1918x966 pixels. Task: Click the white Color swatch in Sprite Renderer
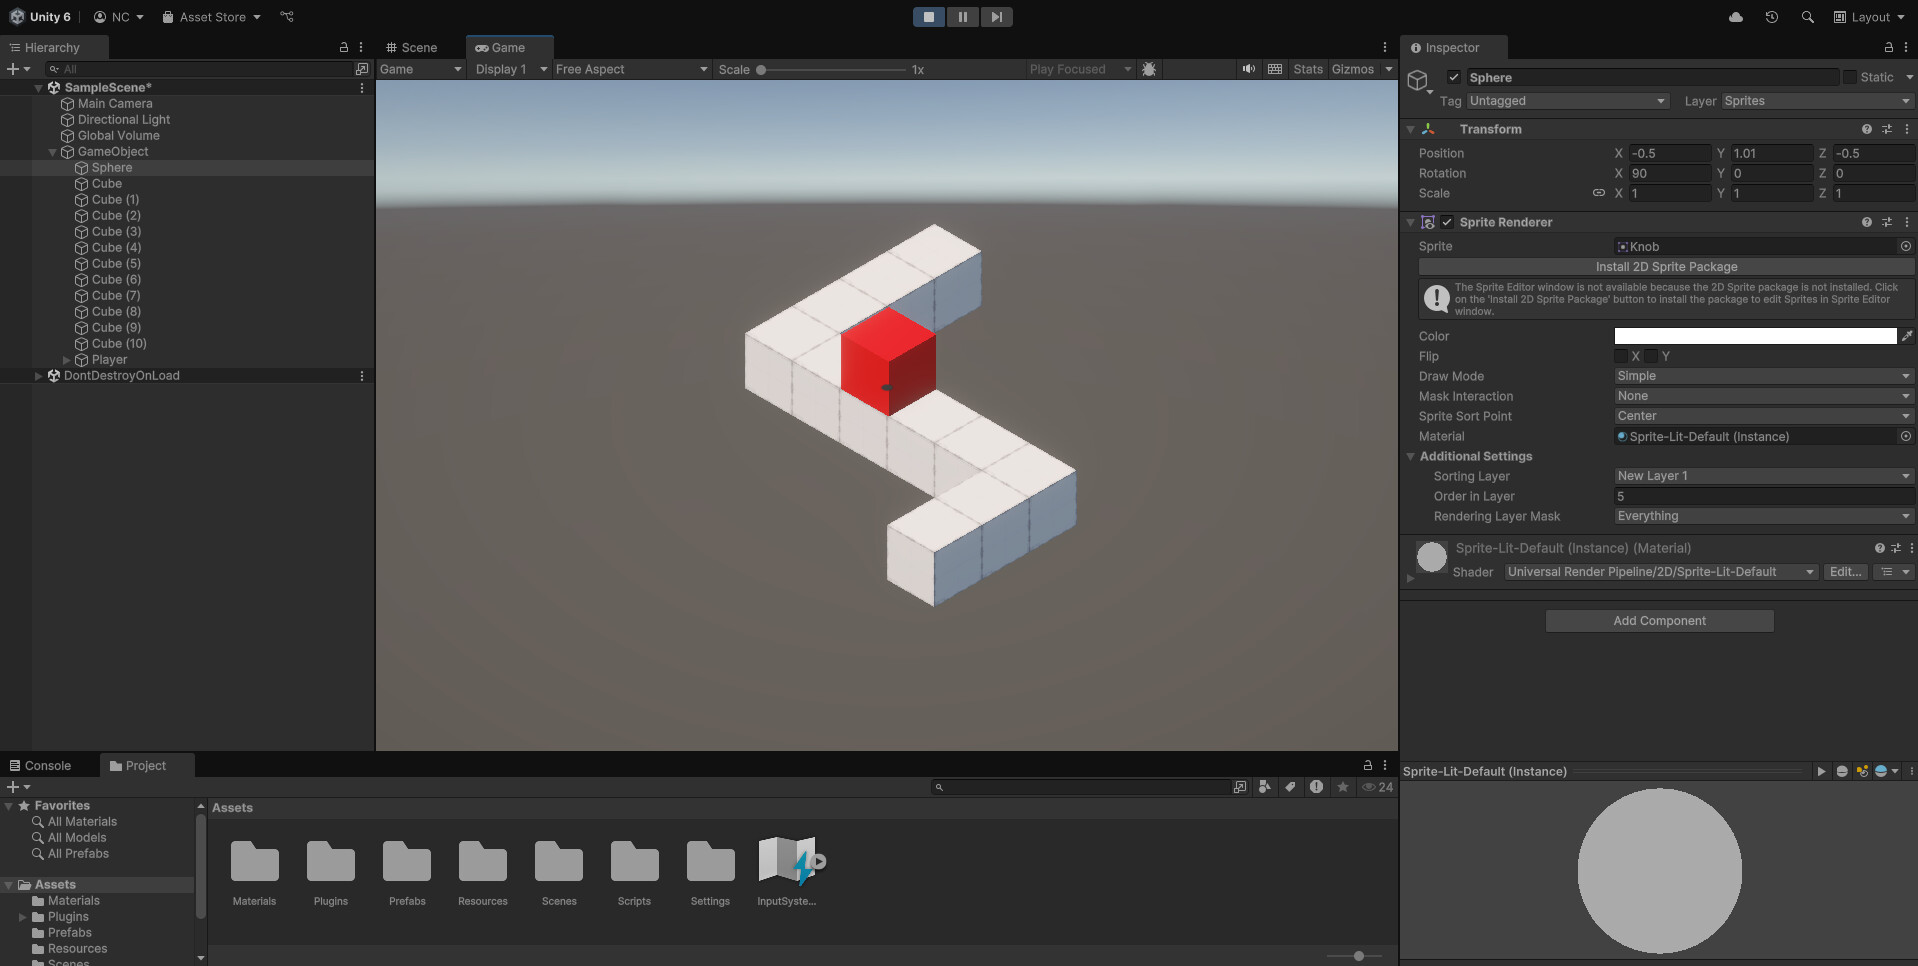pos(1753,336)
